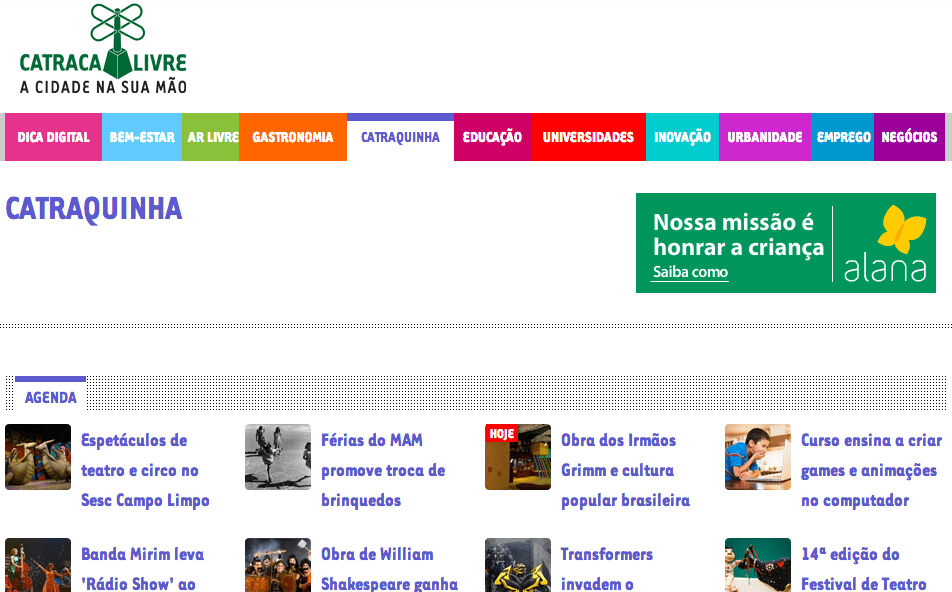Select the Ar Livre tab

[211, 137]
